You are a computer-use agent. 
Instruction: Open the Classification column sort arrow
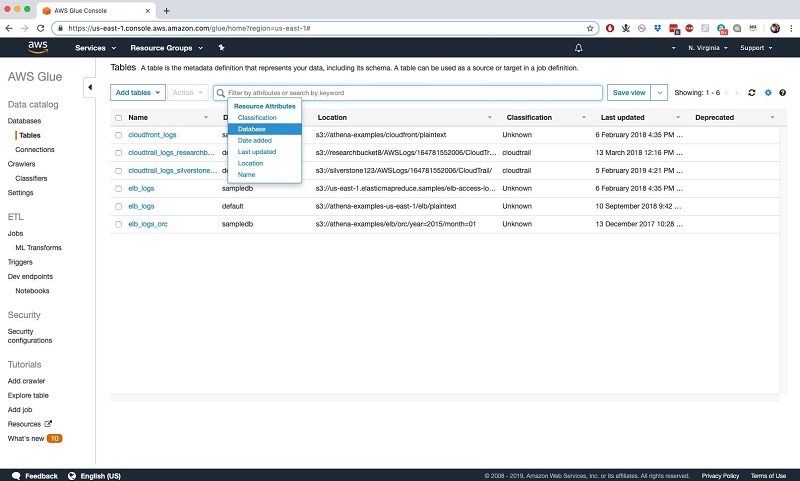[x=584, y=117]
